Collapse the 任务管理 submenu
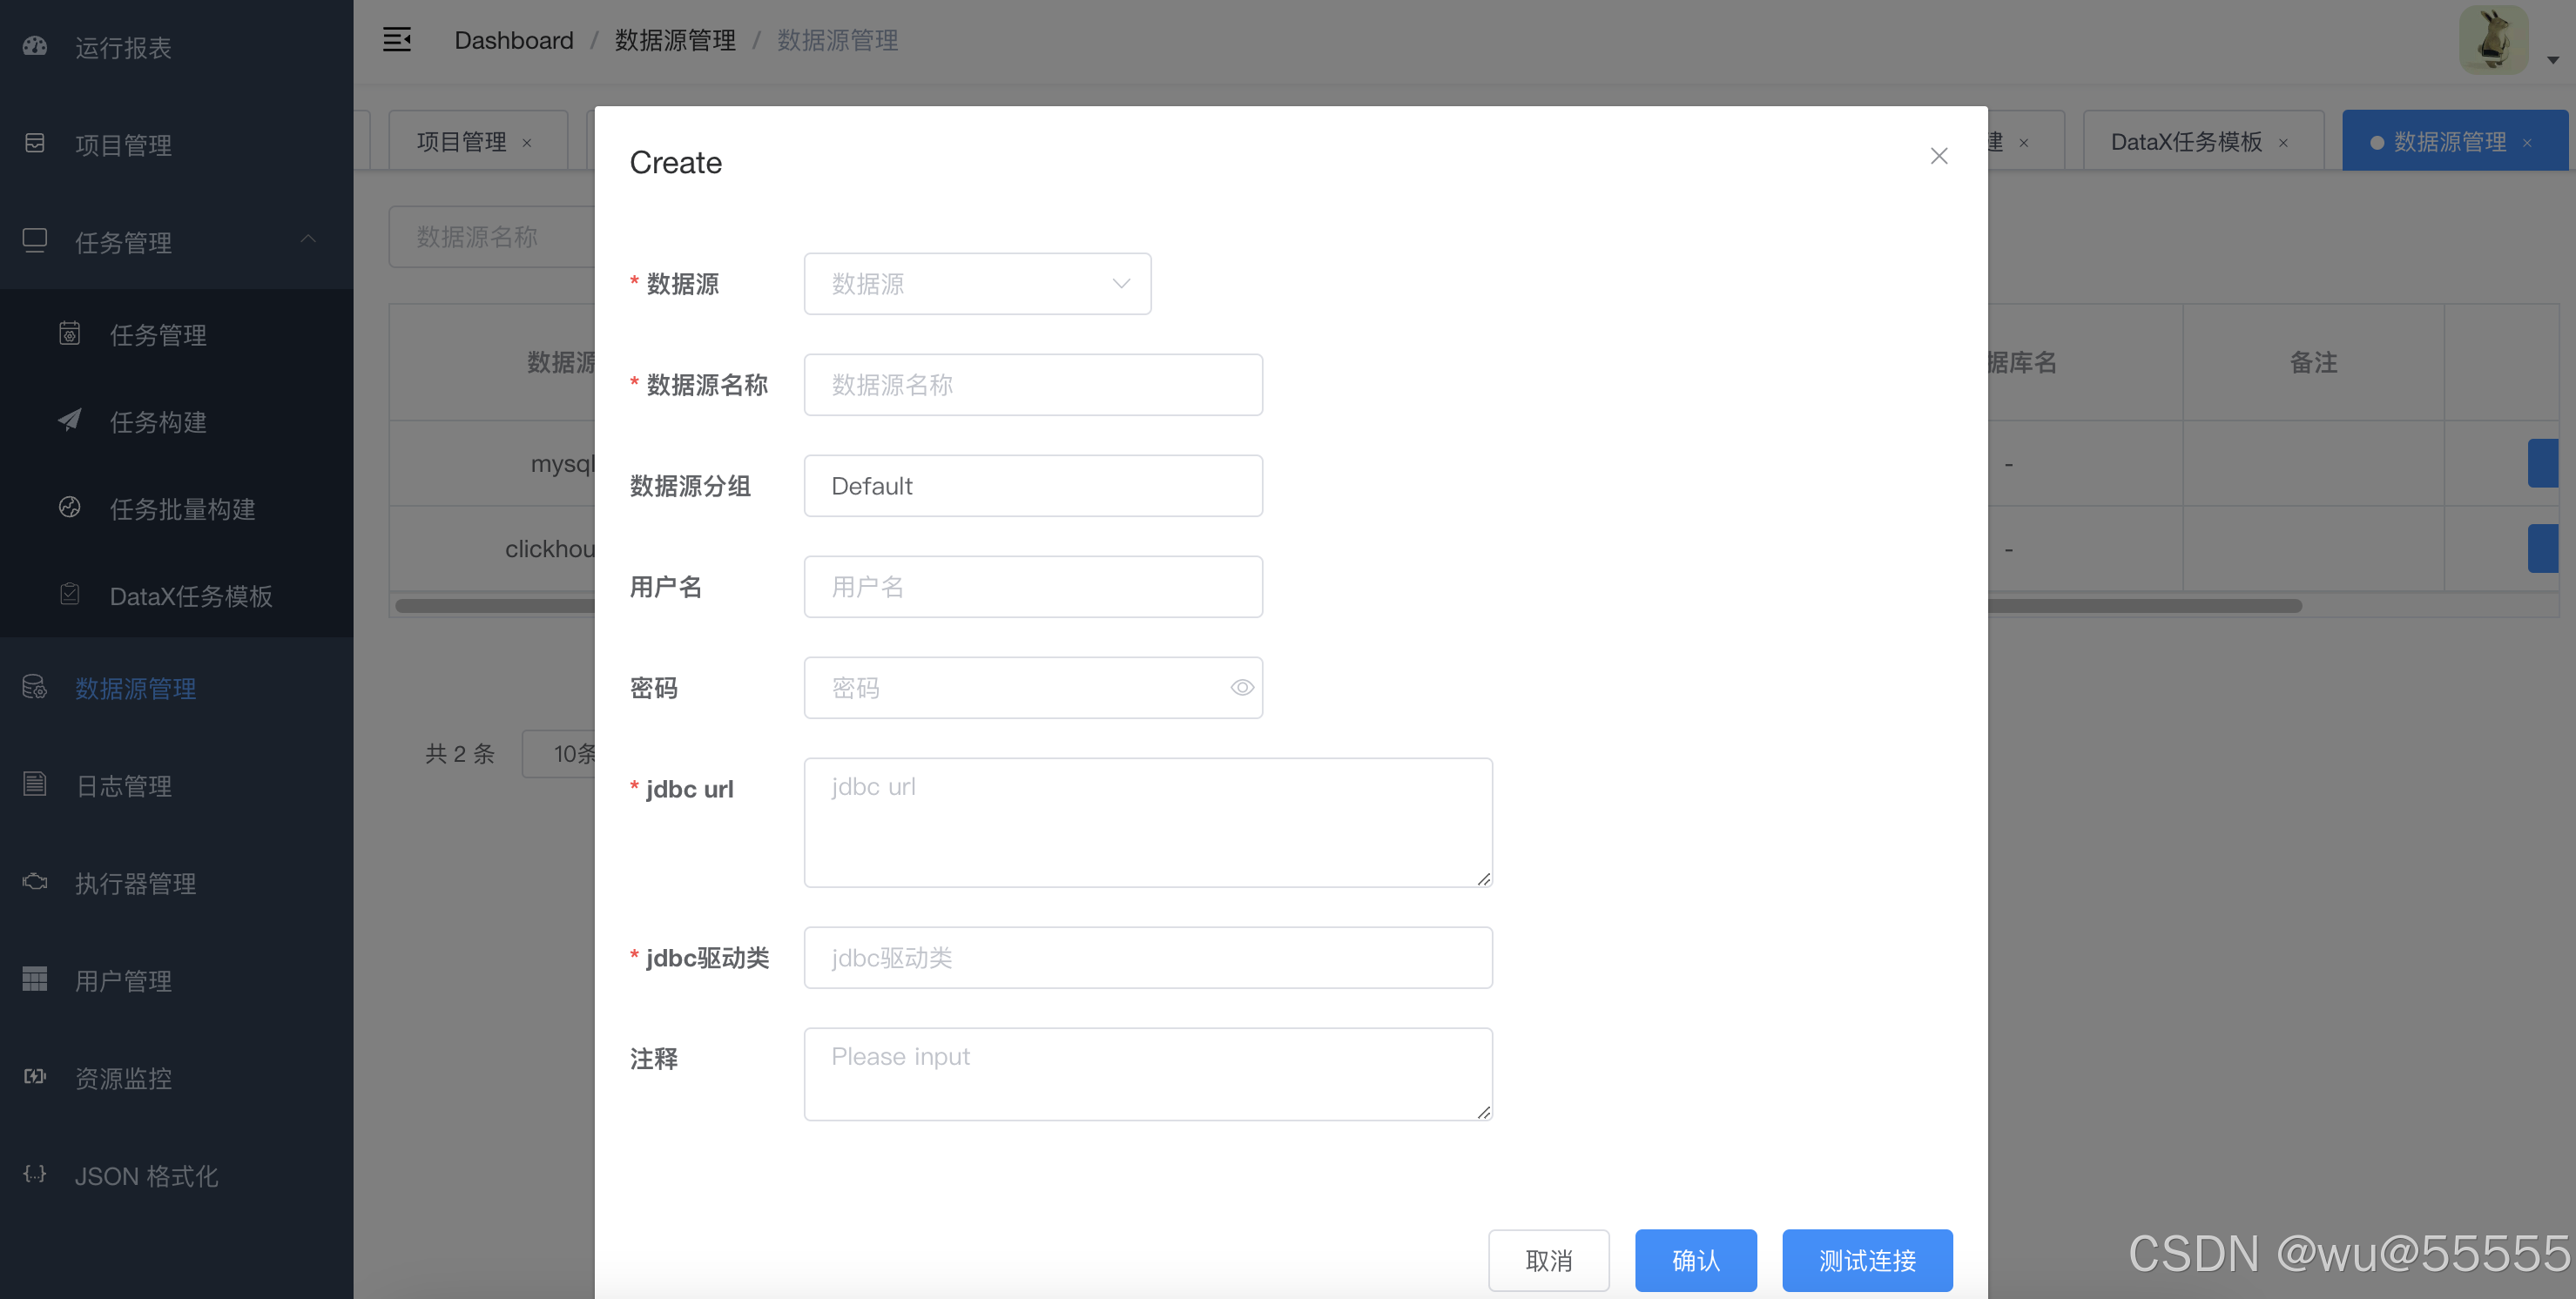Screen dimensions: 2576x1299 [308, 239]
